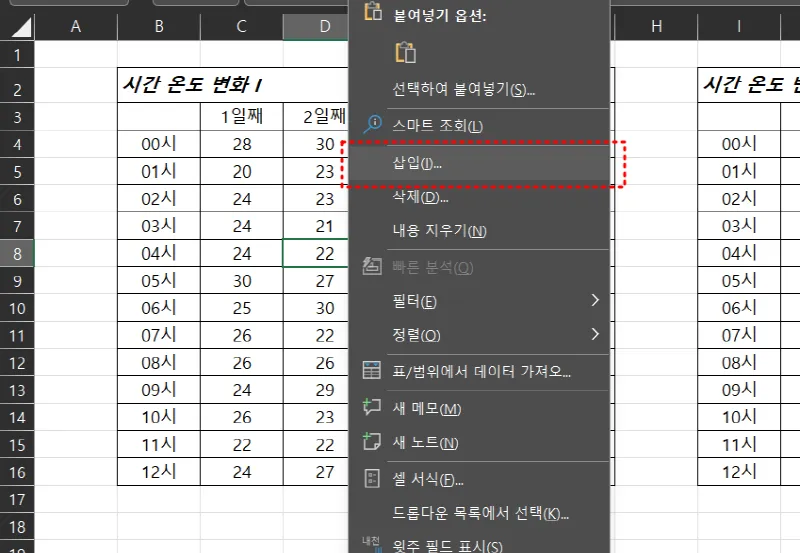Expand the 정렬(O) submenu arrow
Viewport: 800px width, 553px height.
tap(595, 335)
